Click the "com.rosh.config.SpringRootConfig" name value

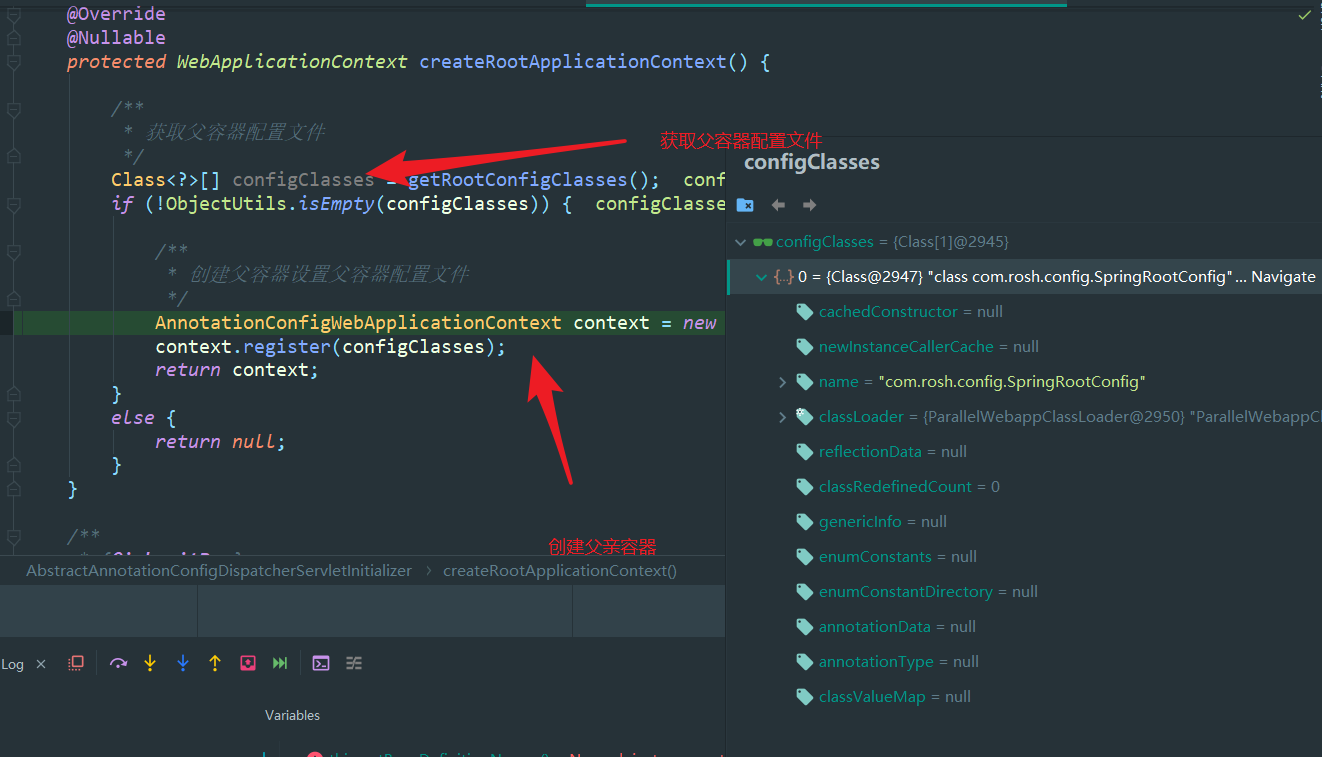1011,382
